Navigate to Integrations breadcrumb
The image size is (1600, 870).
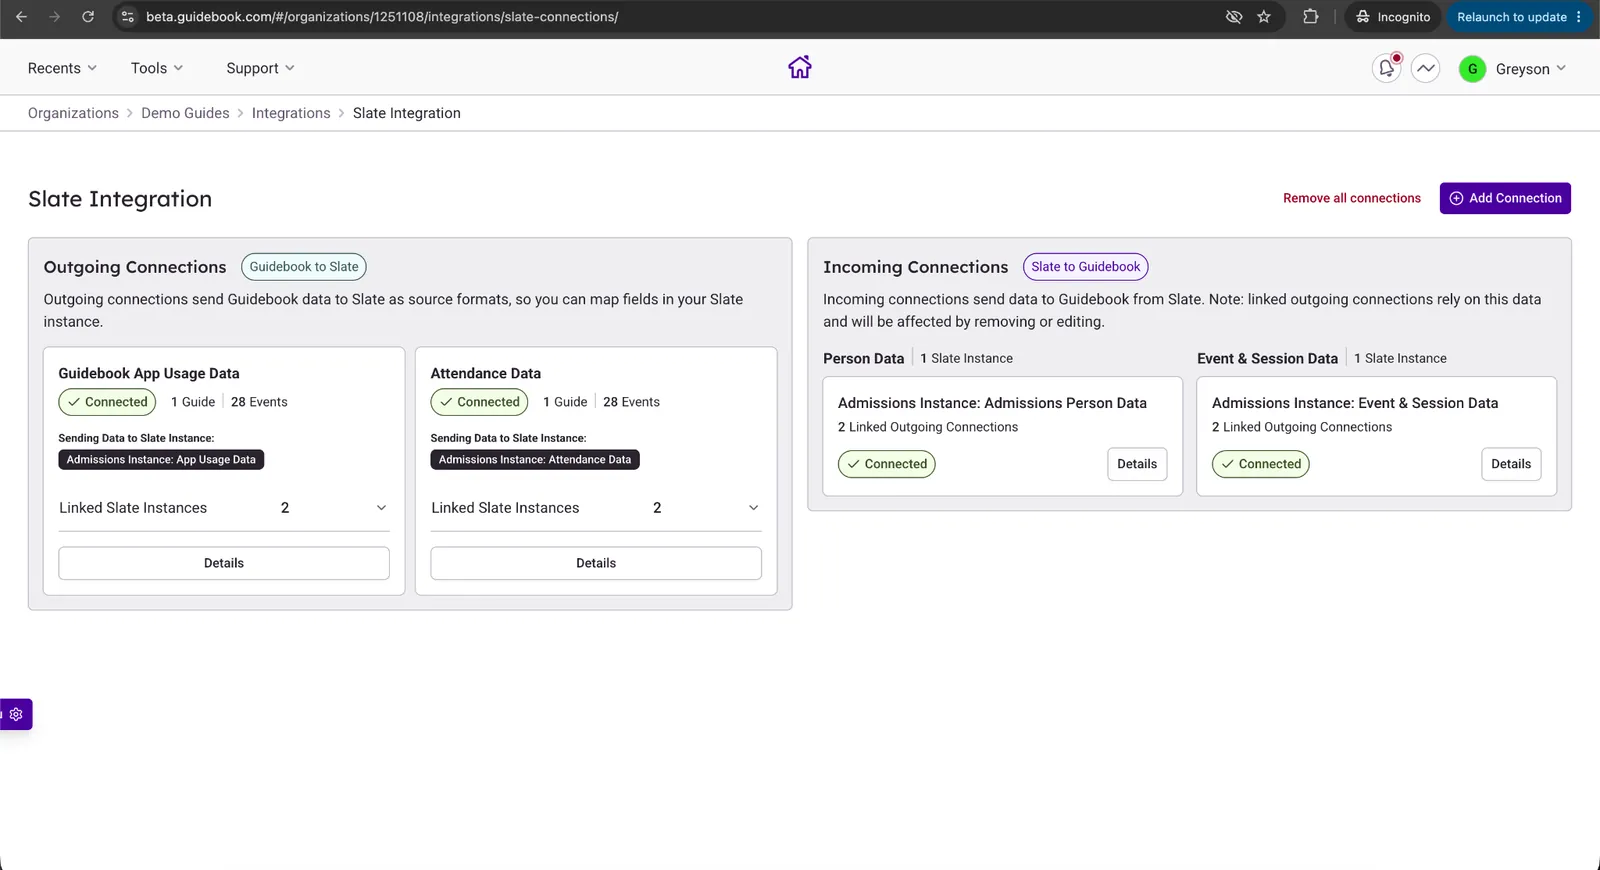[x=291, y=113]
